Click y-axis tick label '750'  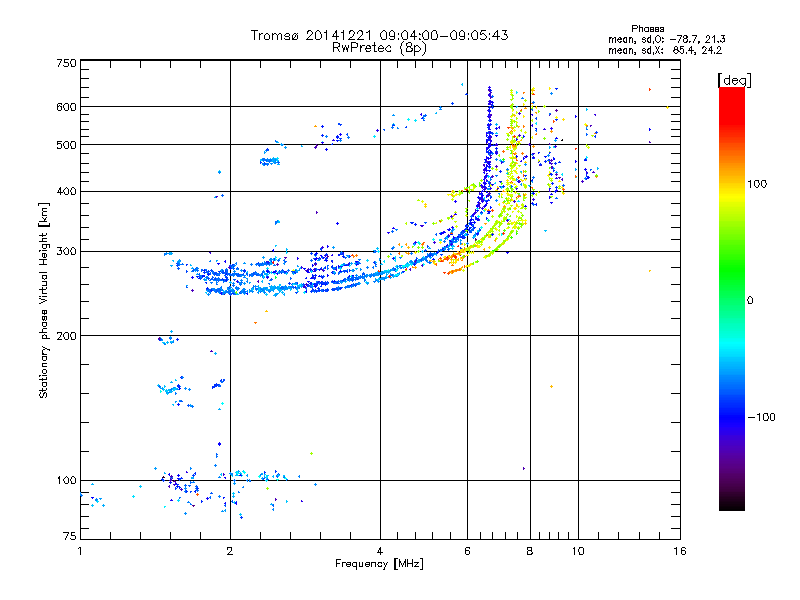coord(66,63)
